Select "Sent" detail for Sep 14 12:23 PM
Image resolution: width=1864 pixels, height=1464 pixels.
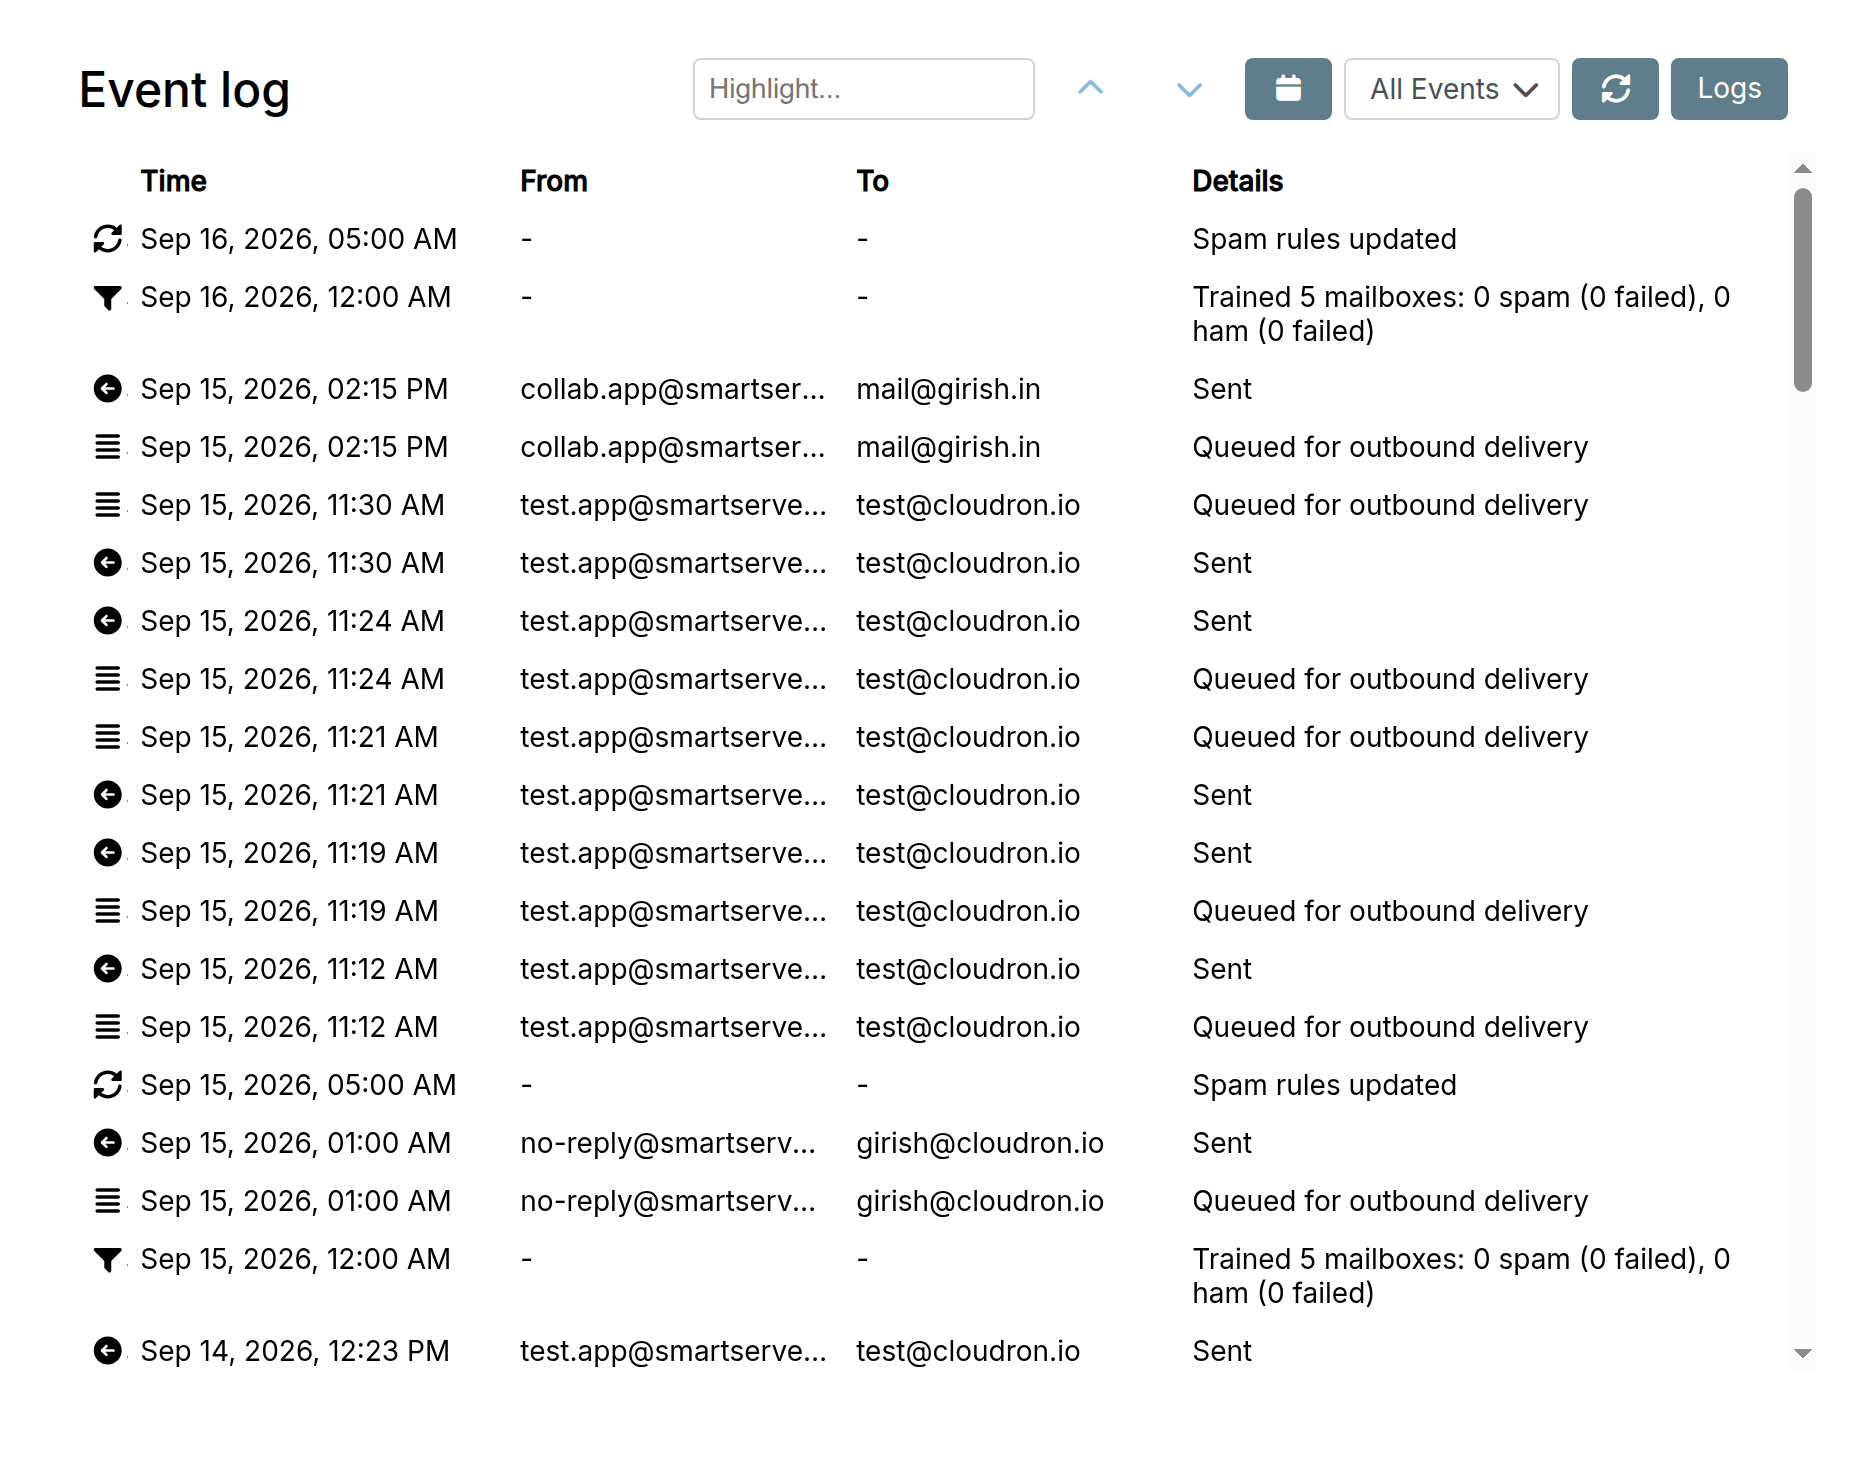(1221, 1351)
